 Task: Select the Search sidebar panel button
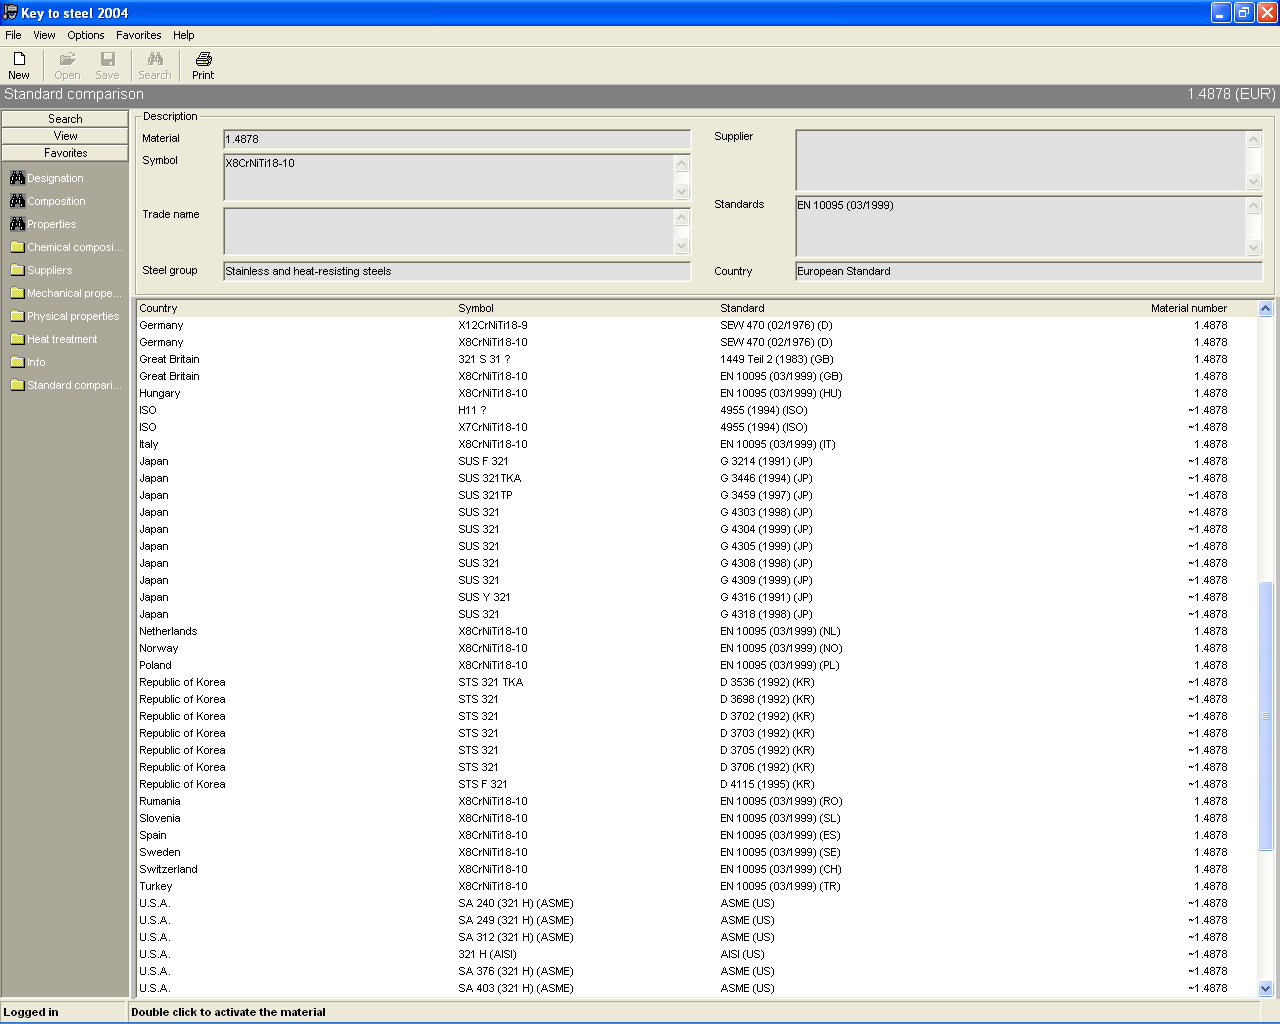[x=65, y=119]
